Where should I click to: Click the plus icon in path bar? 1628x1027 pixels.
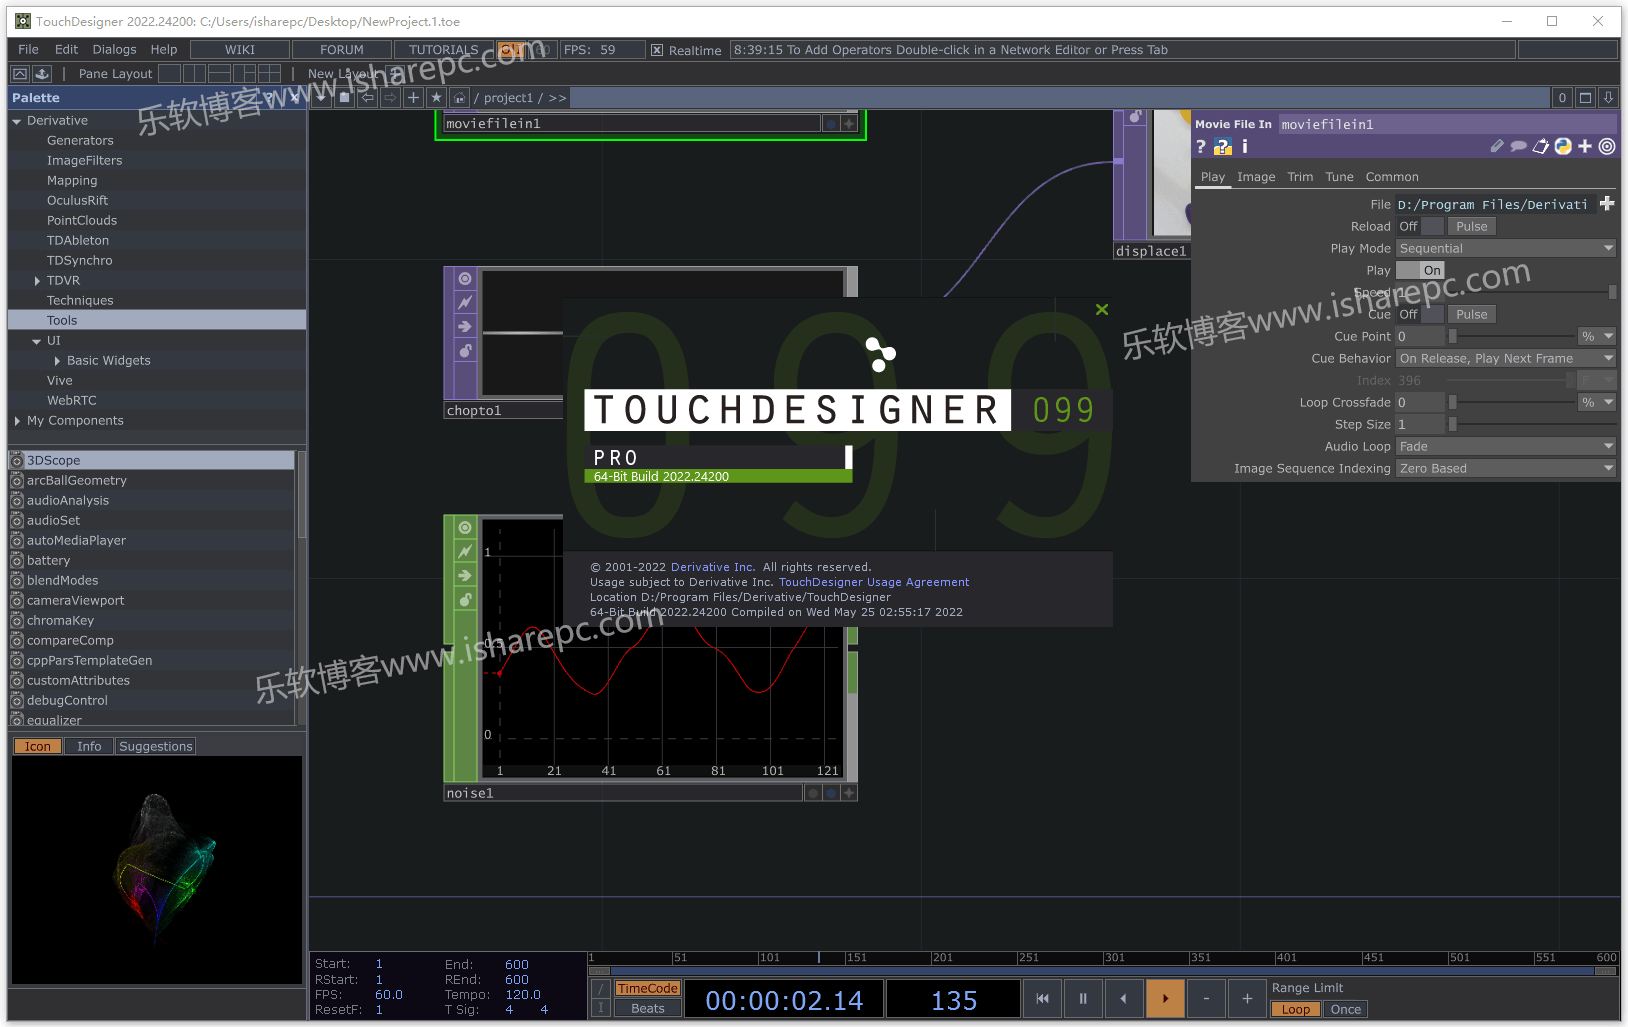[x=413, y=97]
